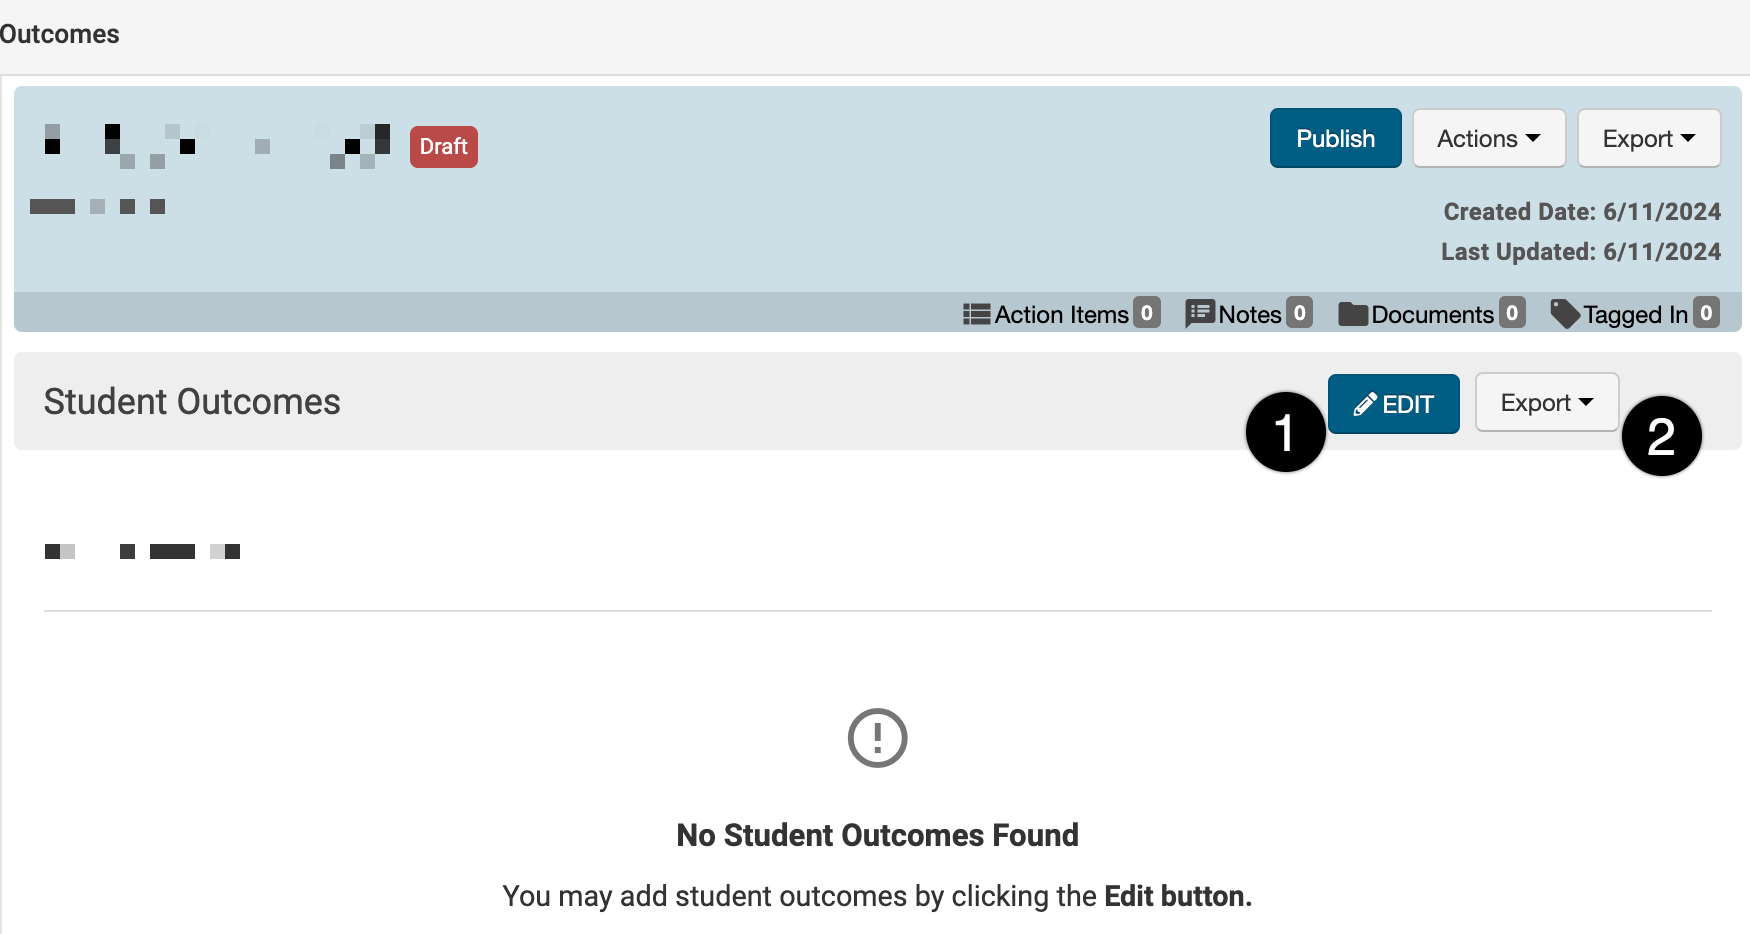Click the black circle marker numbered 2

1661,436
